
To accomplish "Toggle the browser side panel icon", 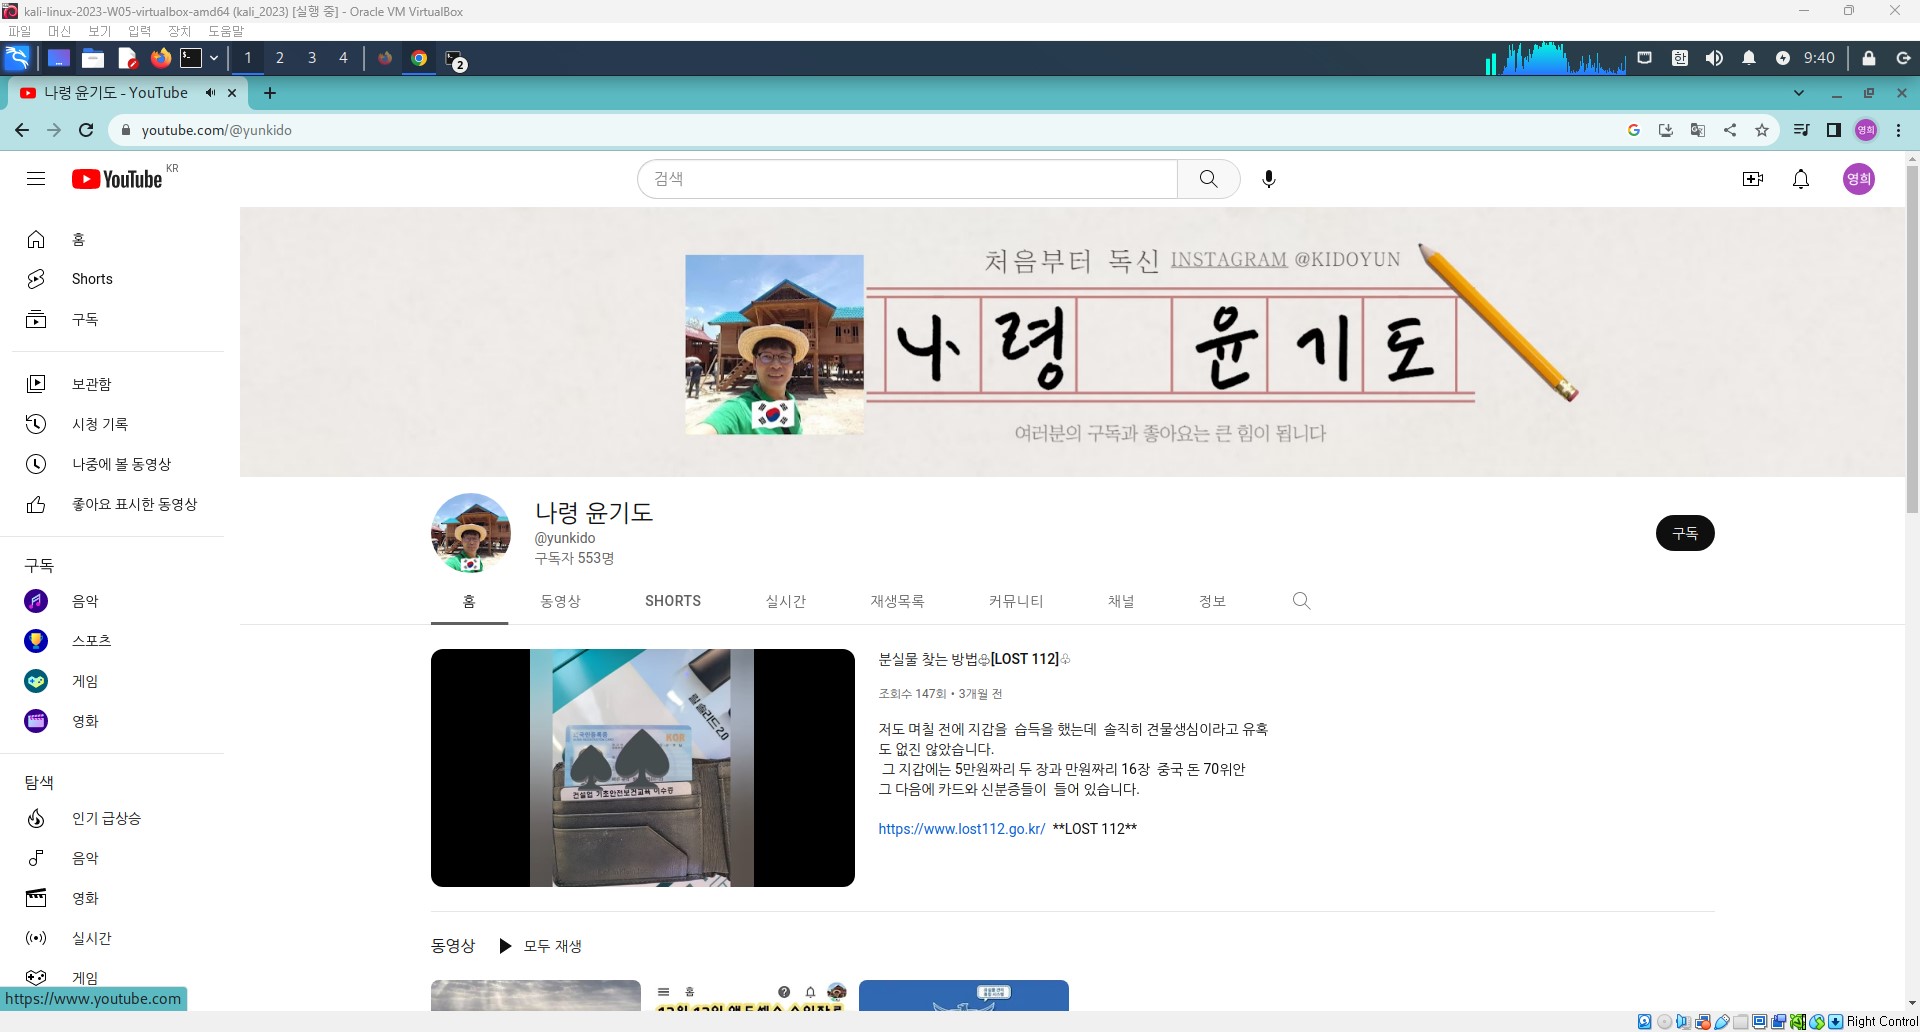I will click(1834, 130).
